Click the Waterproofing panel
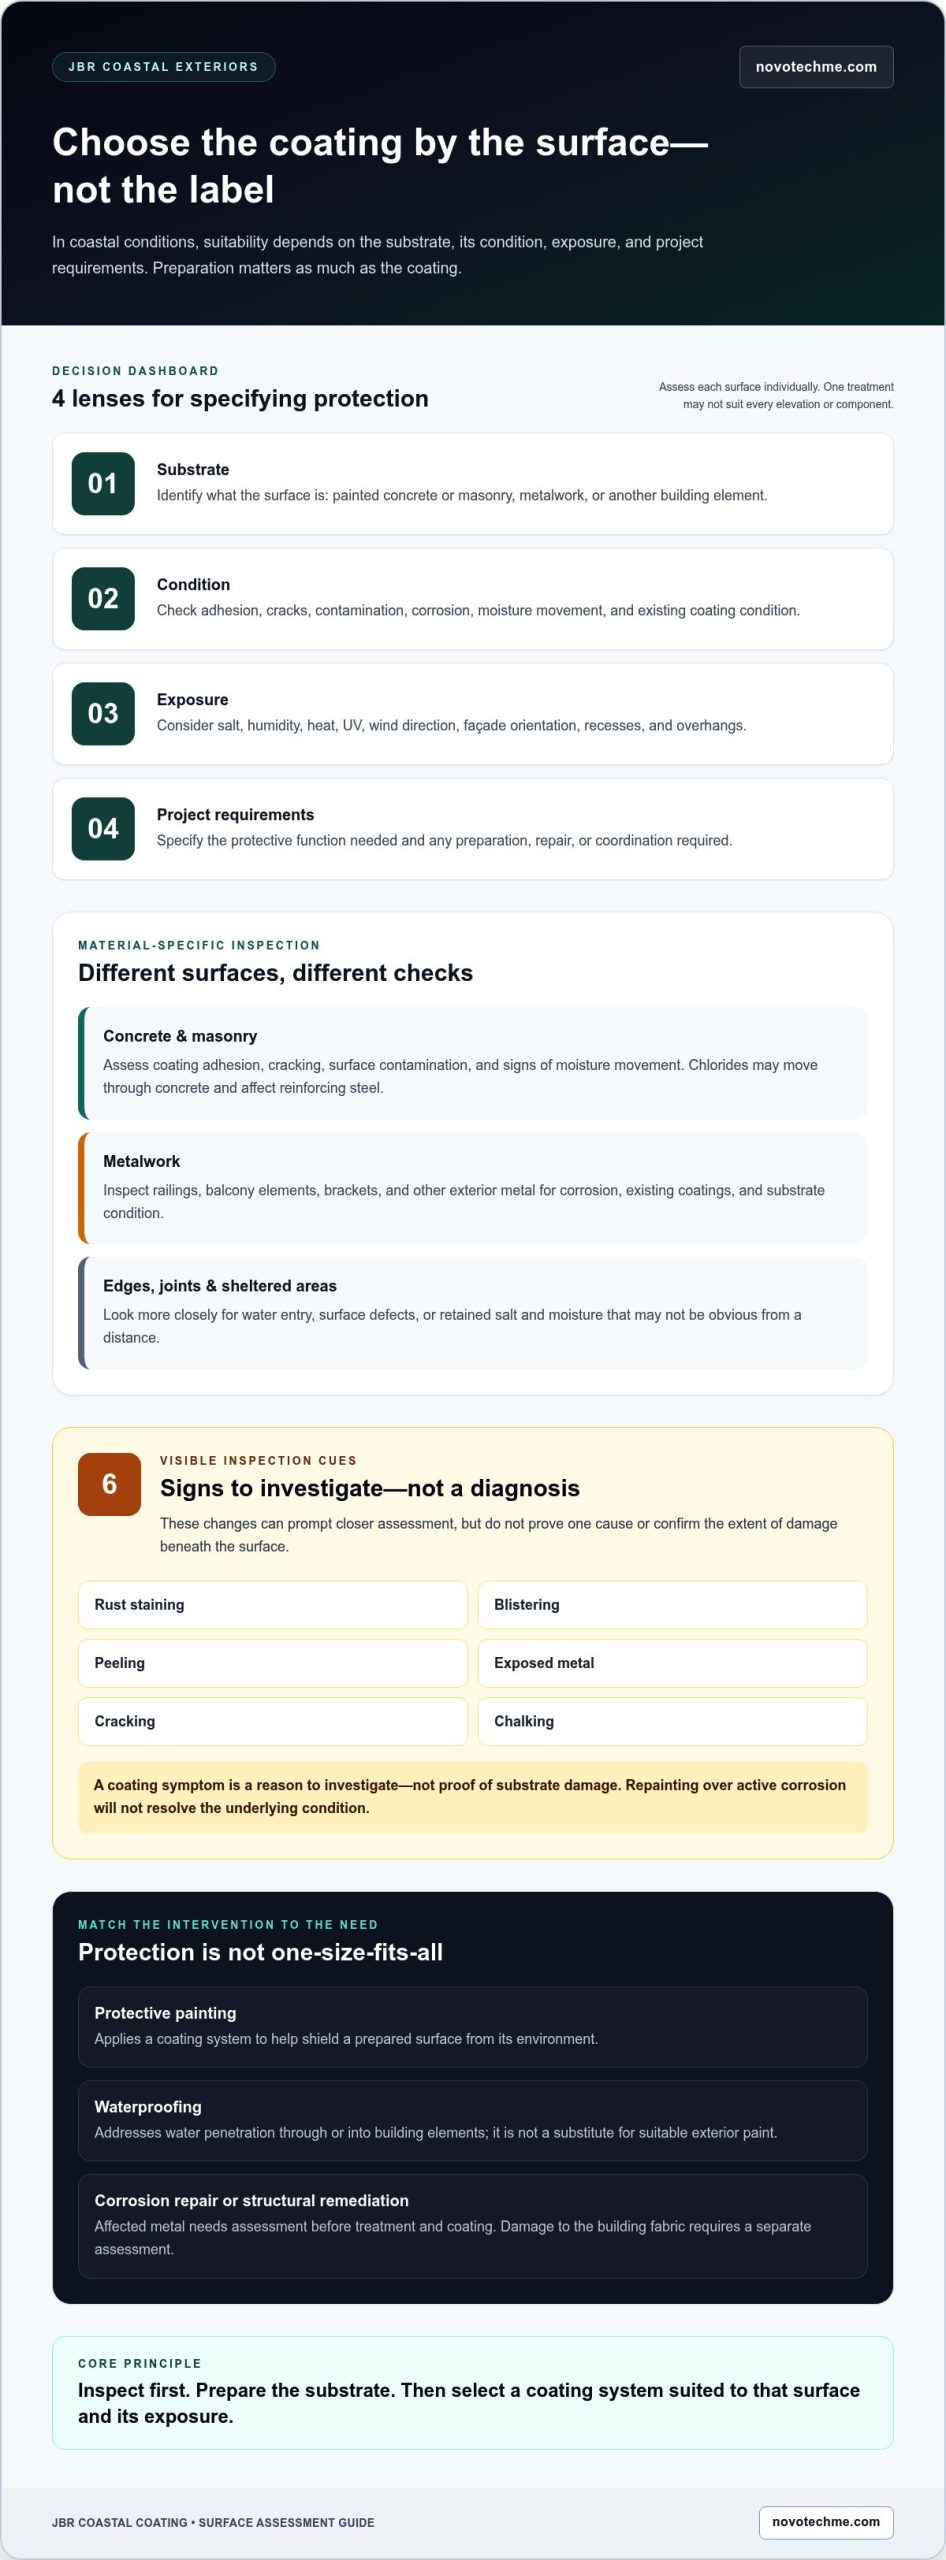946x2560 pixels. [x=473, y=2120]
